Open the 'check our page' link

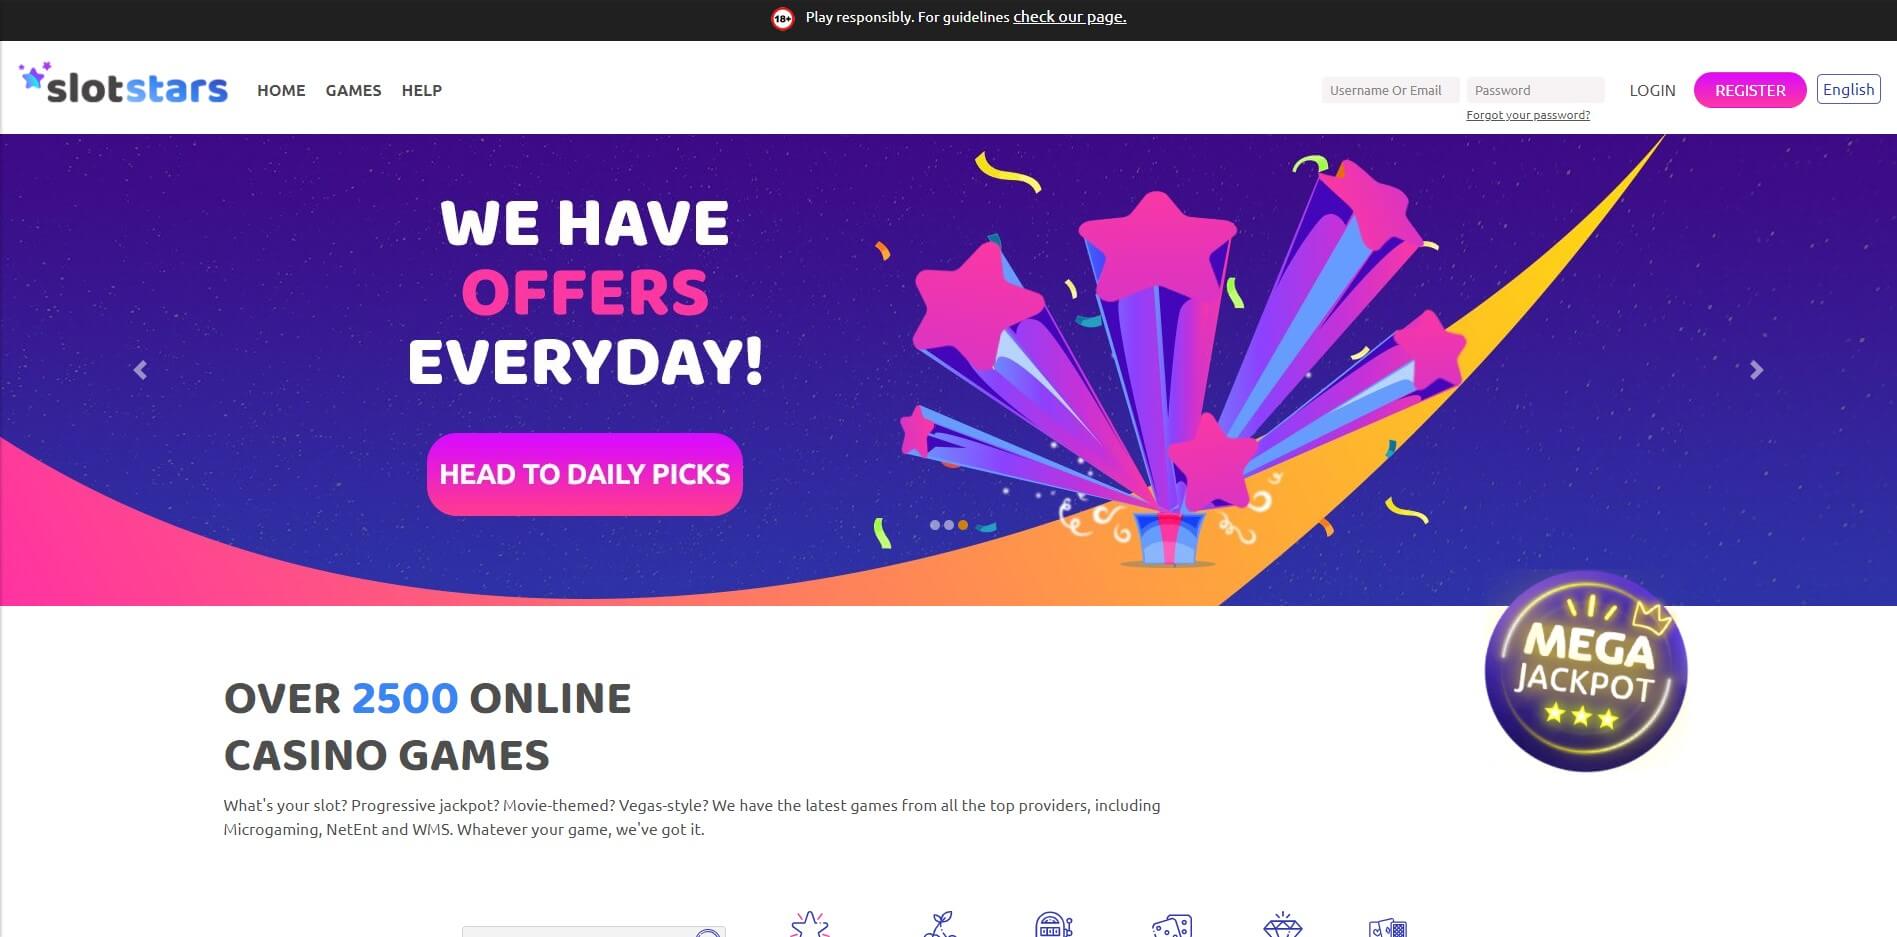[1069, 17]
